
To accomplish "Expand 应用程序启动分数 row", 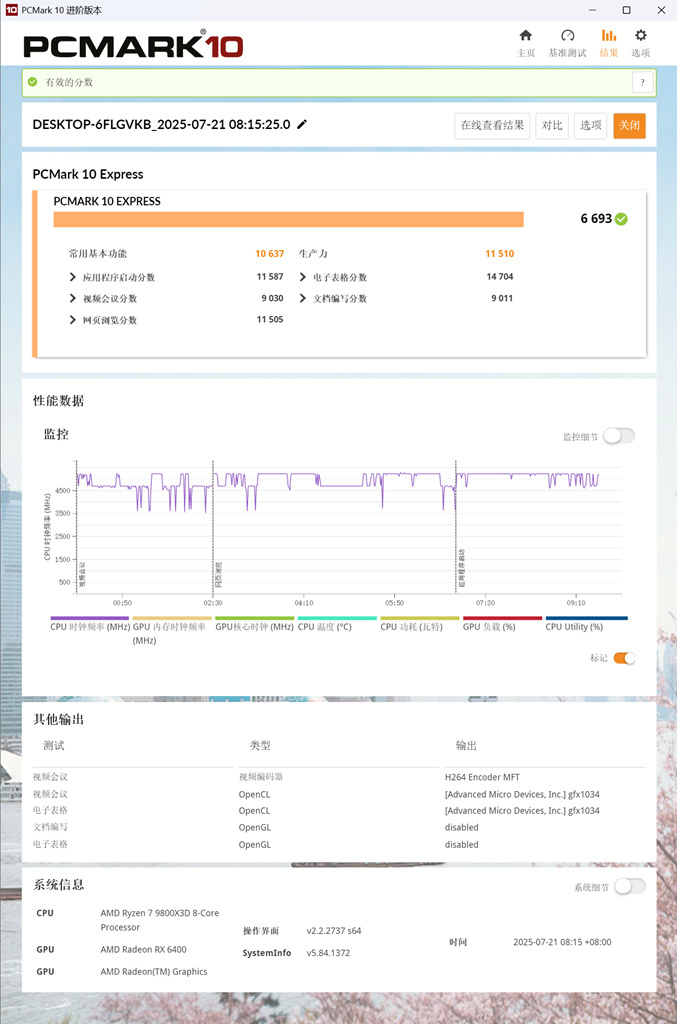I will click(x=72, y=277).
